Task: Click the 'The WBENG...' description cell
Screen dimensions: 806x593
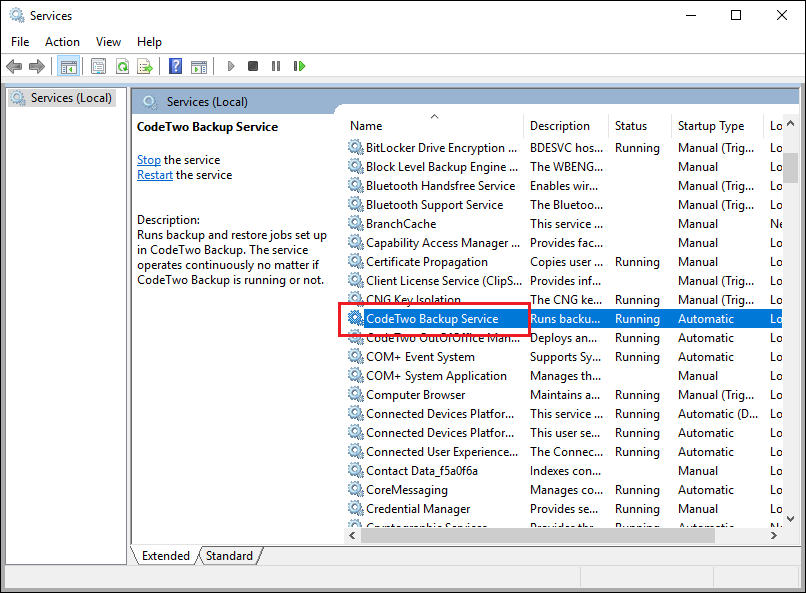Action: pyautogui.click(x=566, y=166)
